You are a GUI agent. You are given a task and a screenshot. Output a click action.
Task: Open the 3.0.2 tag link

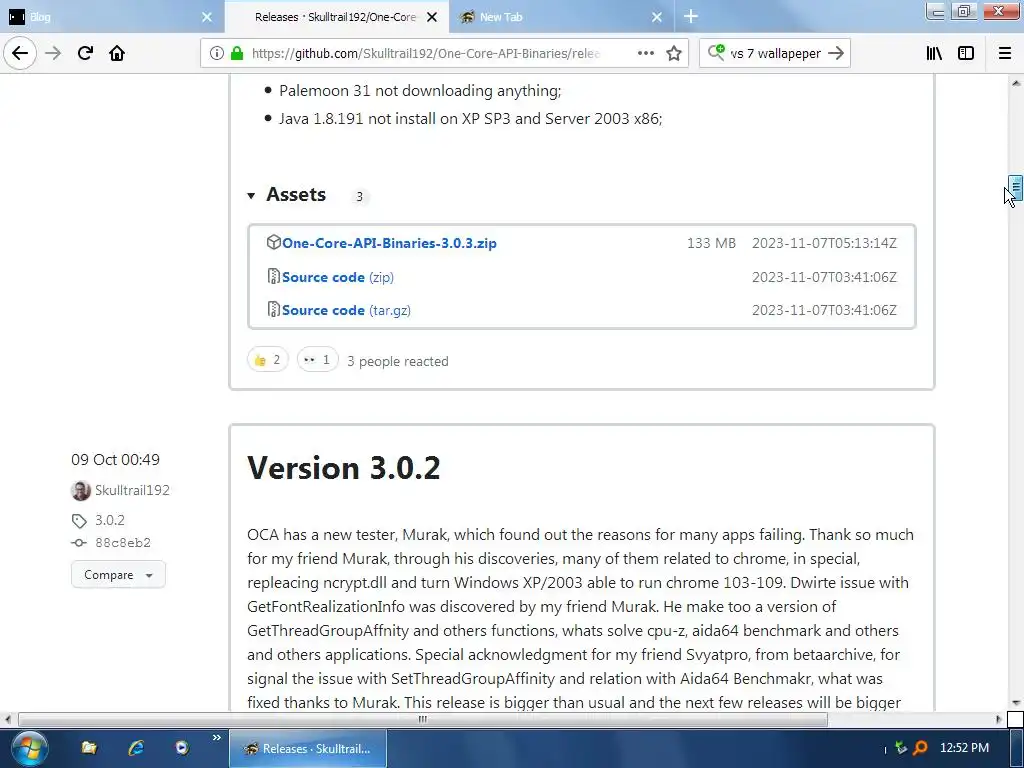110,520
